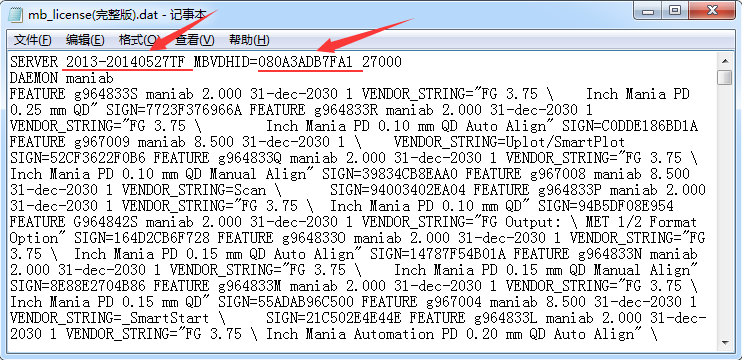Click the DAEMON maniab line
Screen dimensions: 742x360
[62, 78]
